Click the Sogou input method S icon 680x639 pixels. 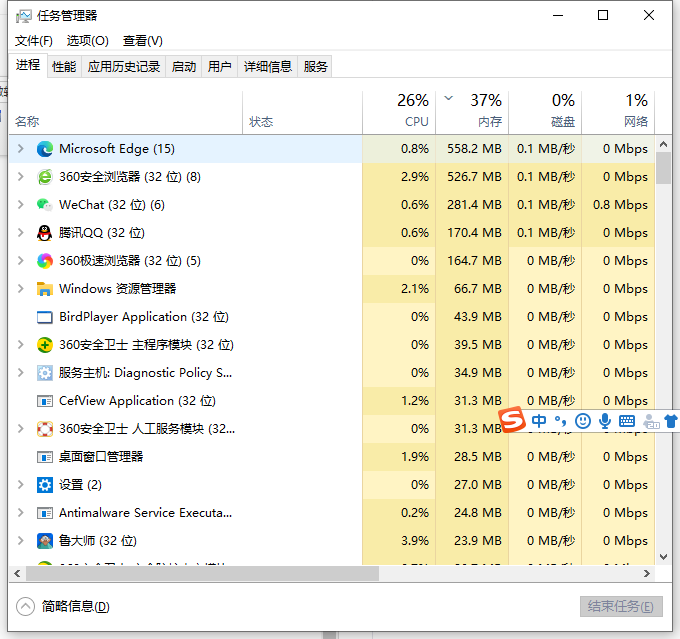click(512, 420)
